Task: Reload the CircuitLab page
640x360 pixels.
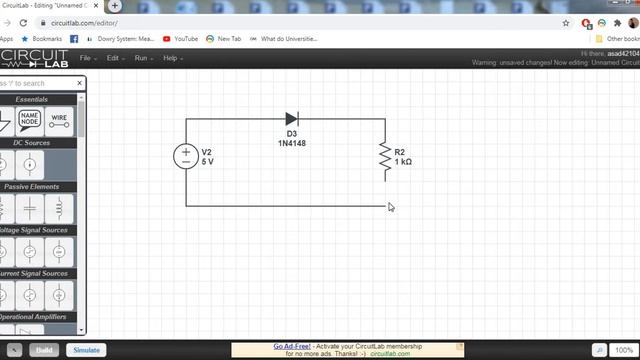Action: 23,23
